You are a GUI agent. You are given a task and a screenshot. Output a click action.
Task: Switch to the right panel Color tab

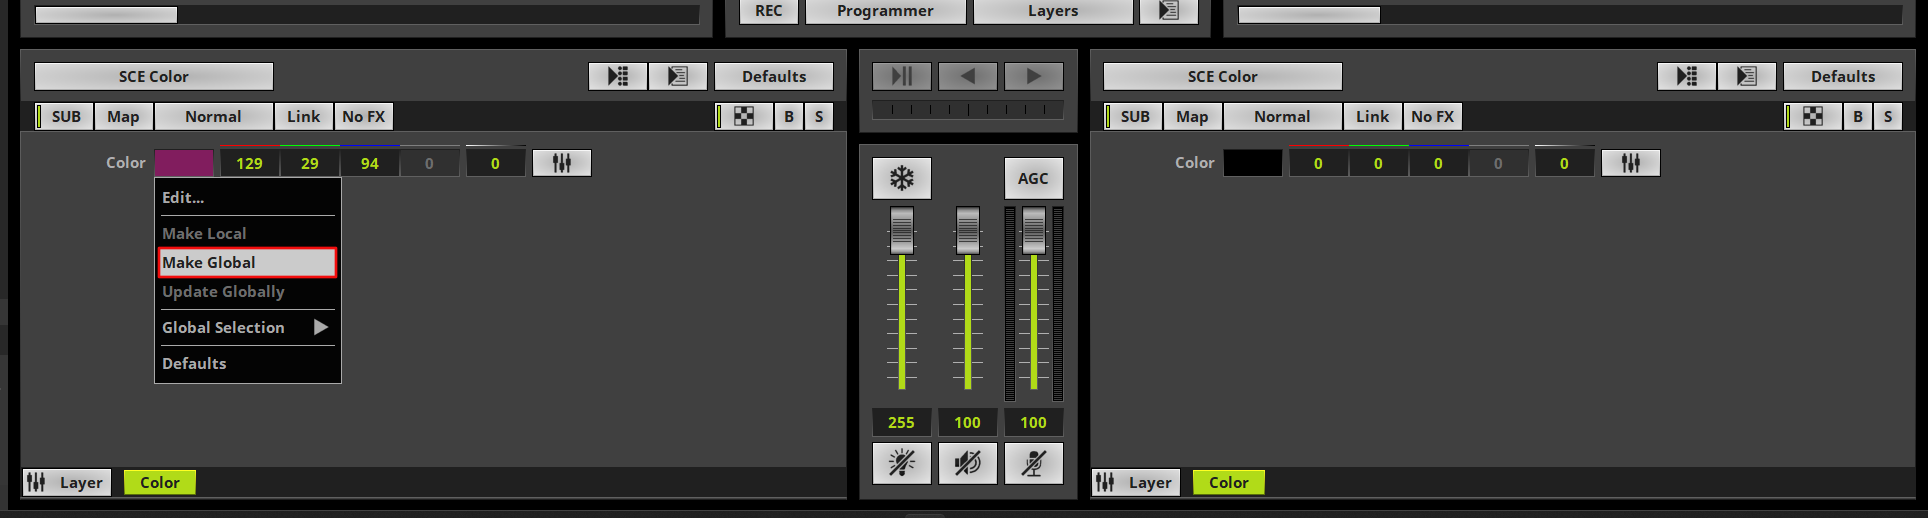[x=1229, y=483]
